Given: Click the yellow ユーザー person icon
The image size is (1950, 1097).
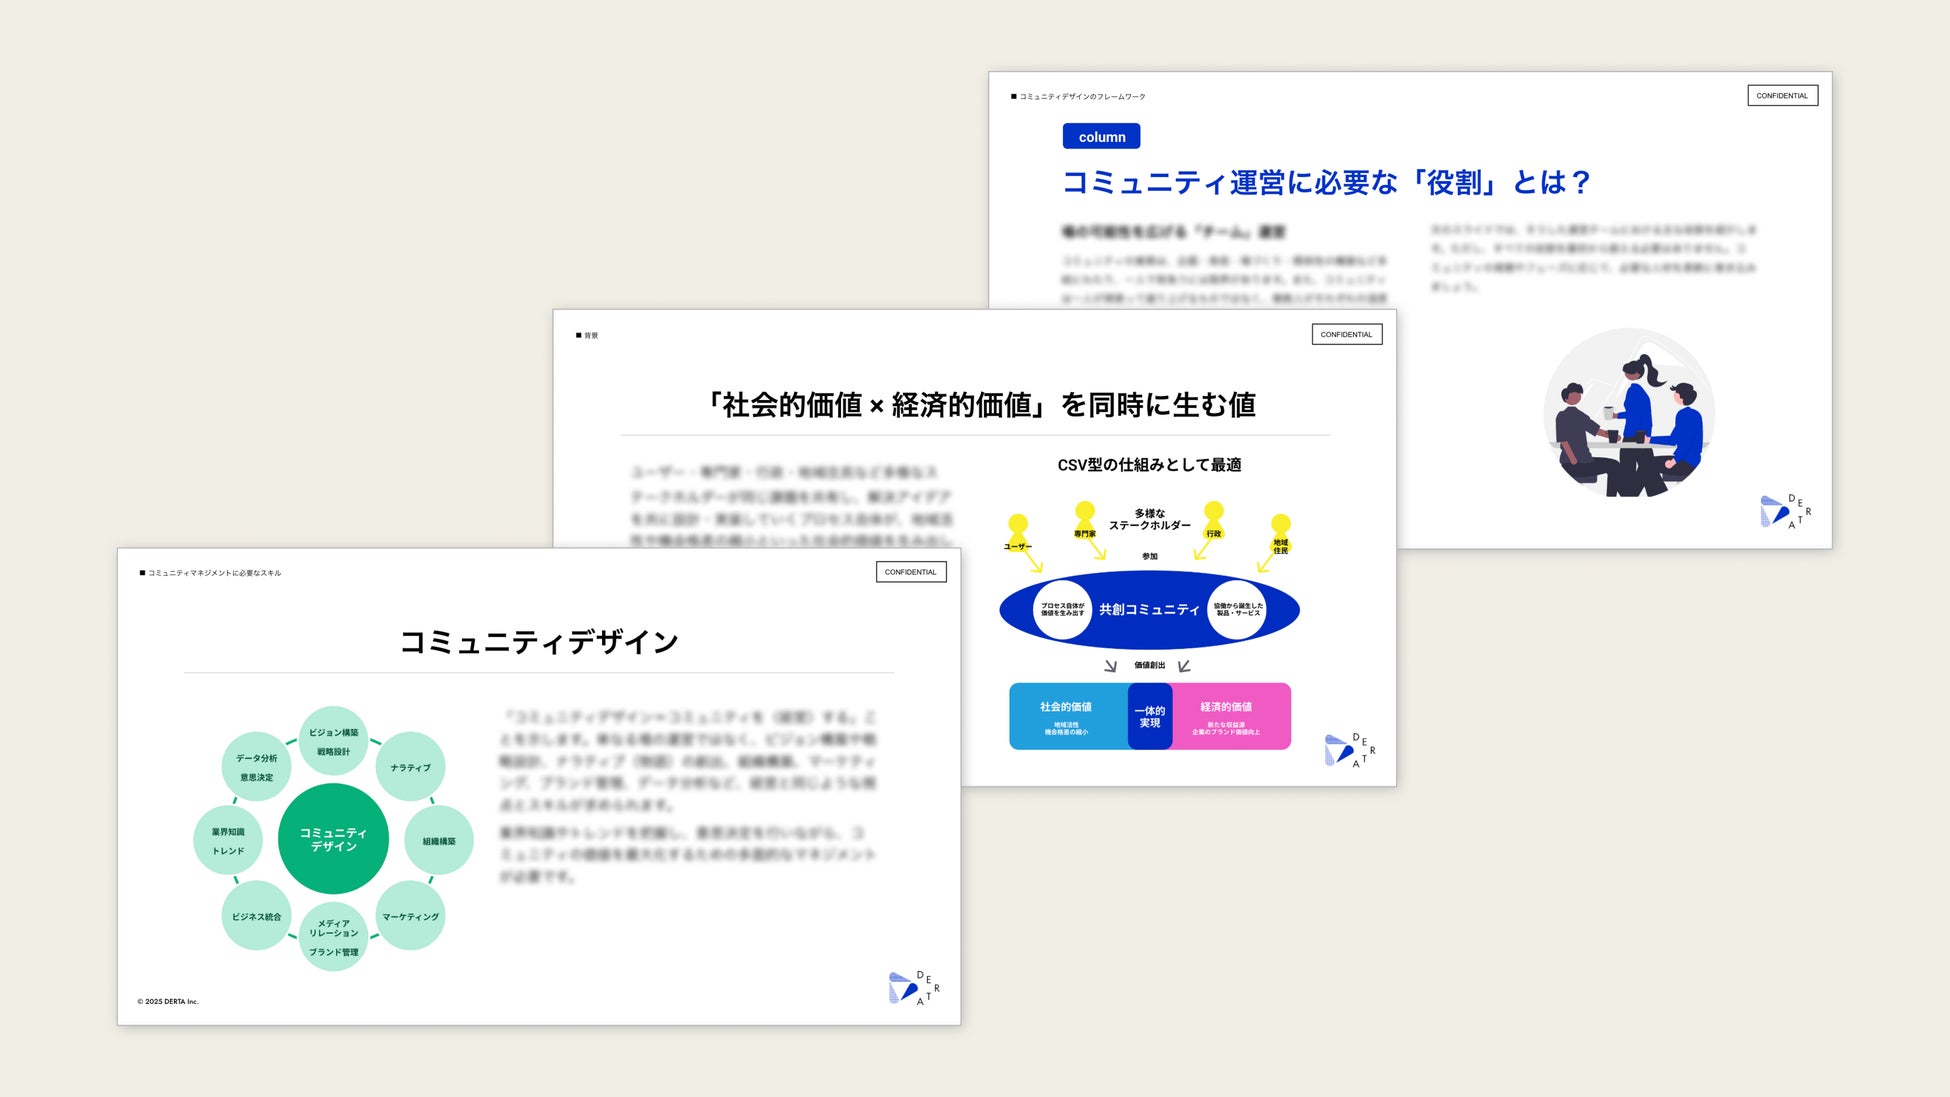Looking at the screenshot, I should [1018, 531].
